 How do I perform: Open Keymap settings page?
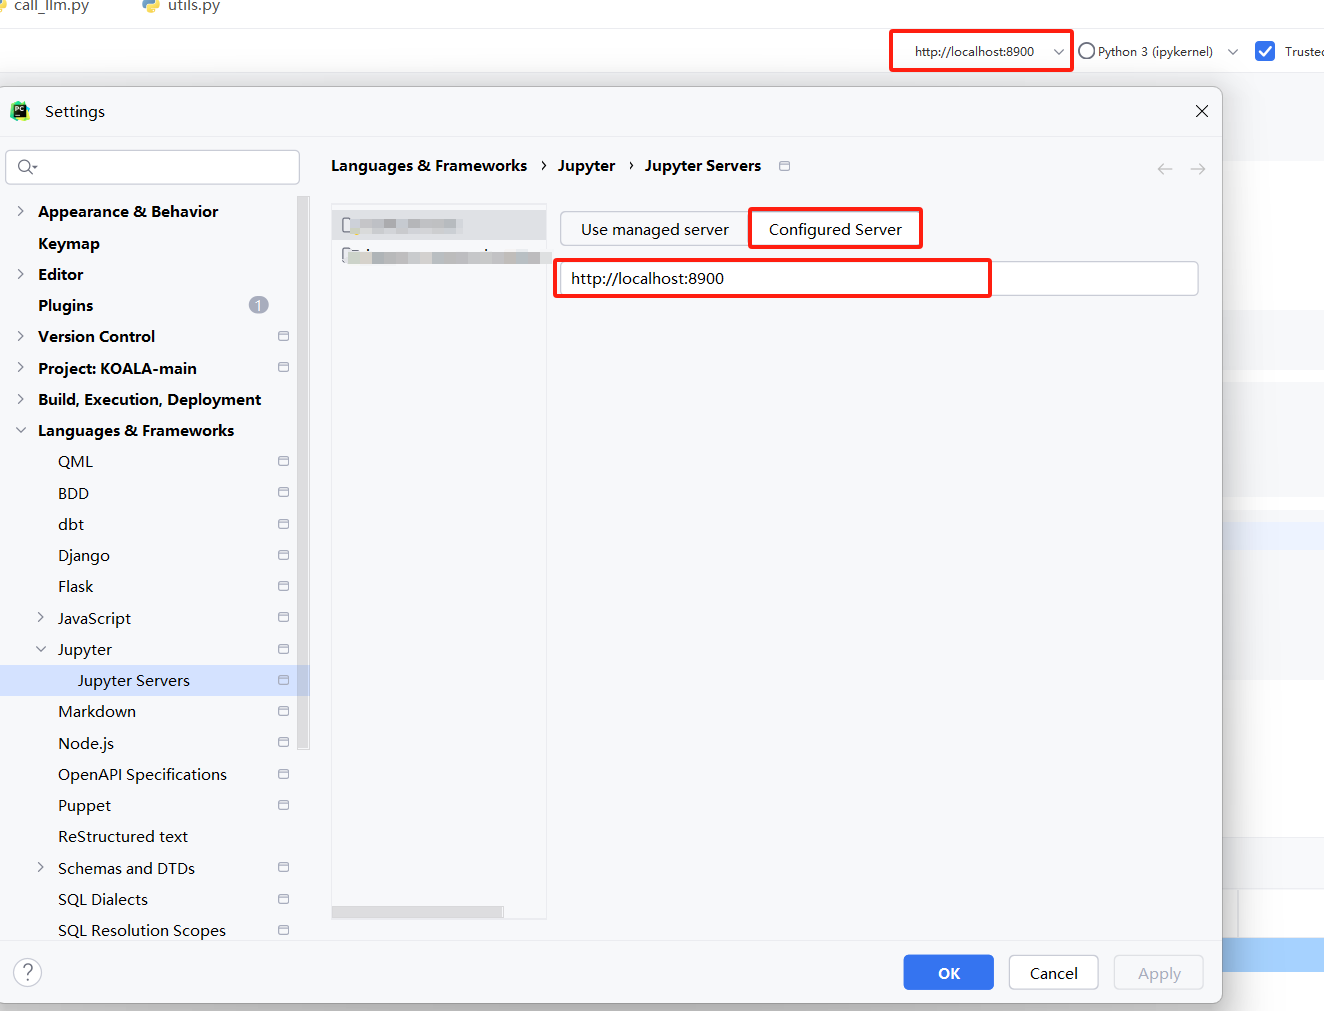click(69, 243)
